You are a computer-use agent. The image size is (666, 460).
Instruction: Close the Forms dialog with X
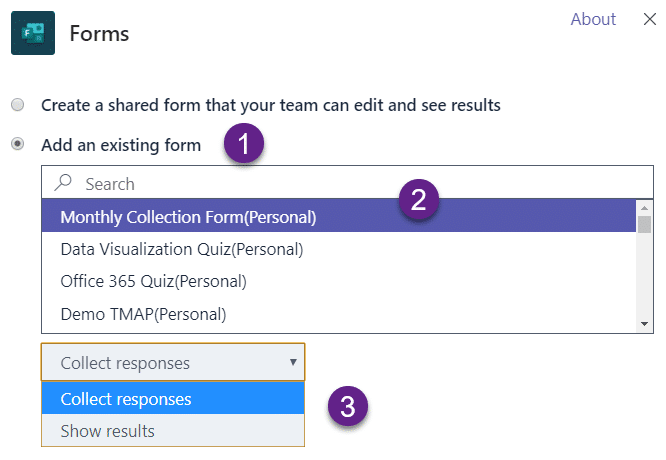(x=649, y=19)
